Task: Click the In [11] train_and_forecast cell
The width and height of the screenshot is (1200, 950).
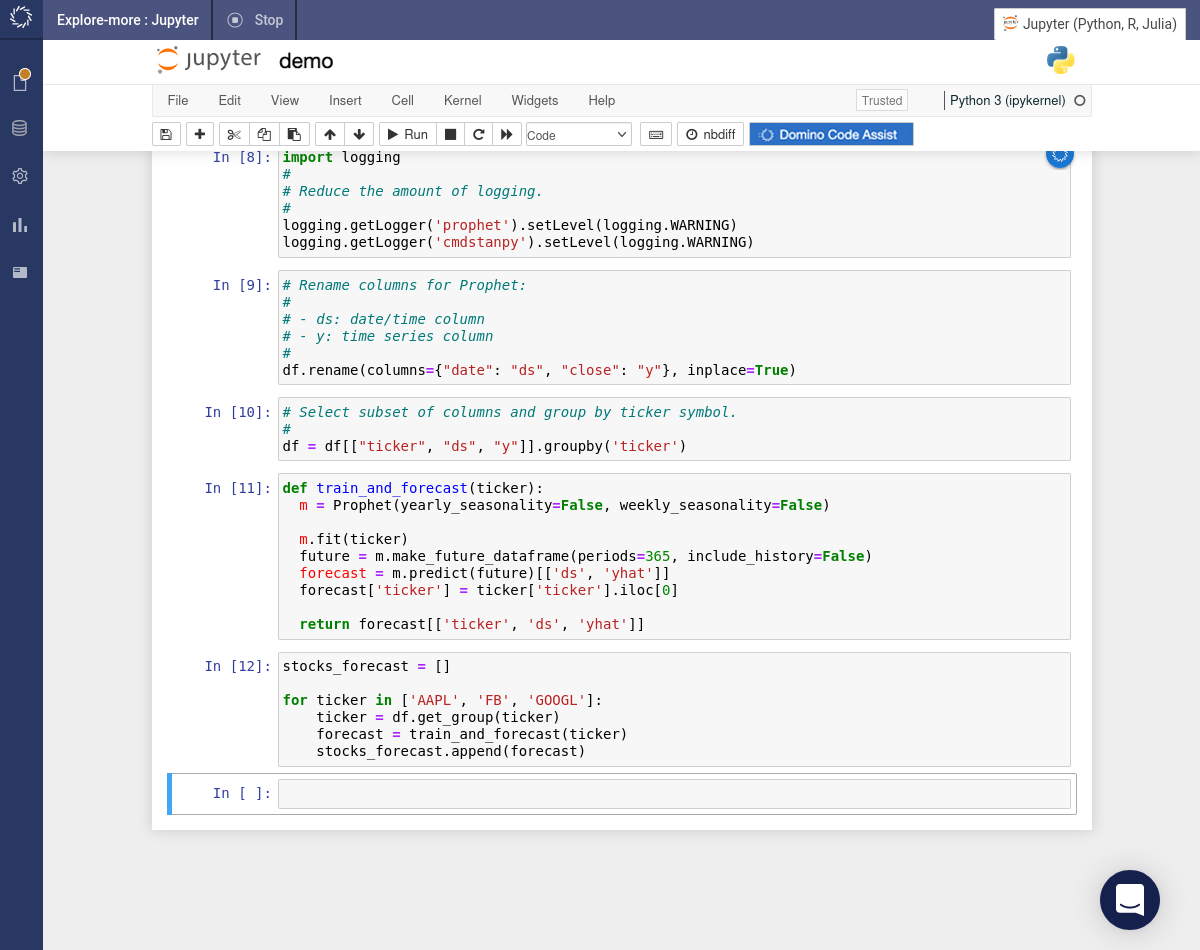Action: pyautogui.click(x=674, y=556)
